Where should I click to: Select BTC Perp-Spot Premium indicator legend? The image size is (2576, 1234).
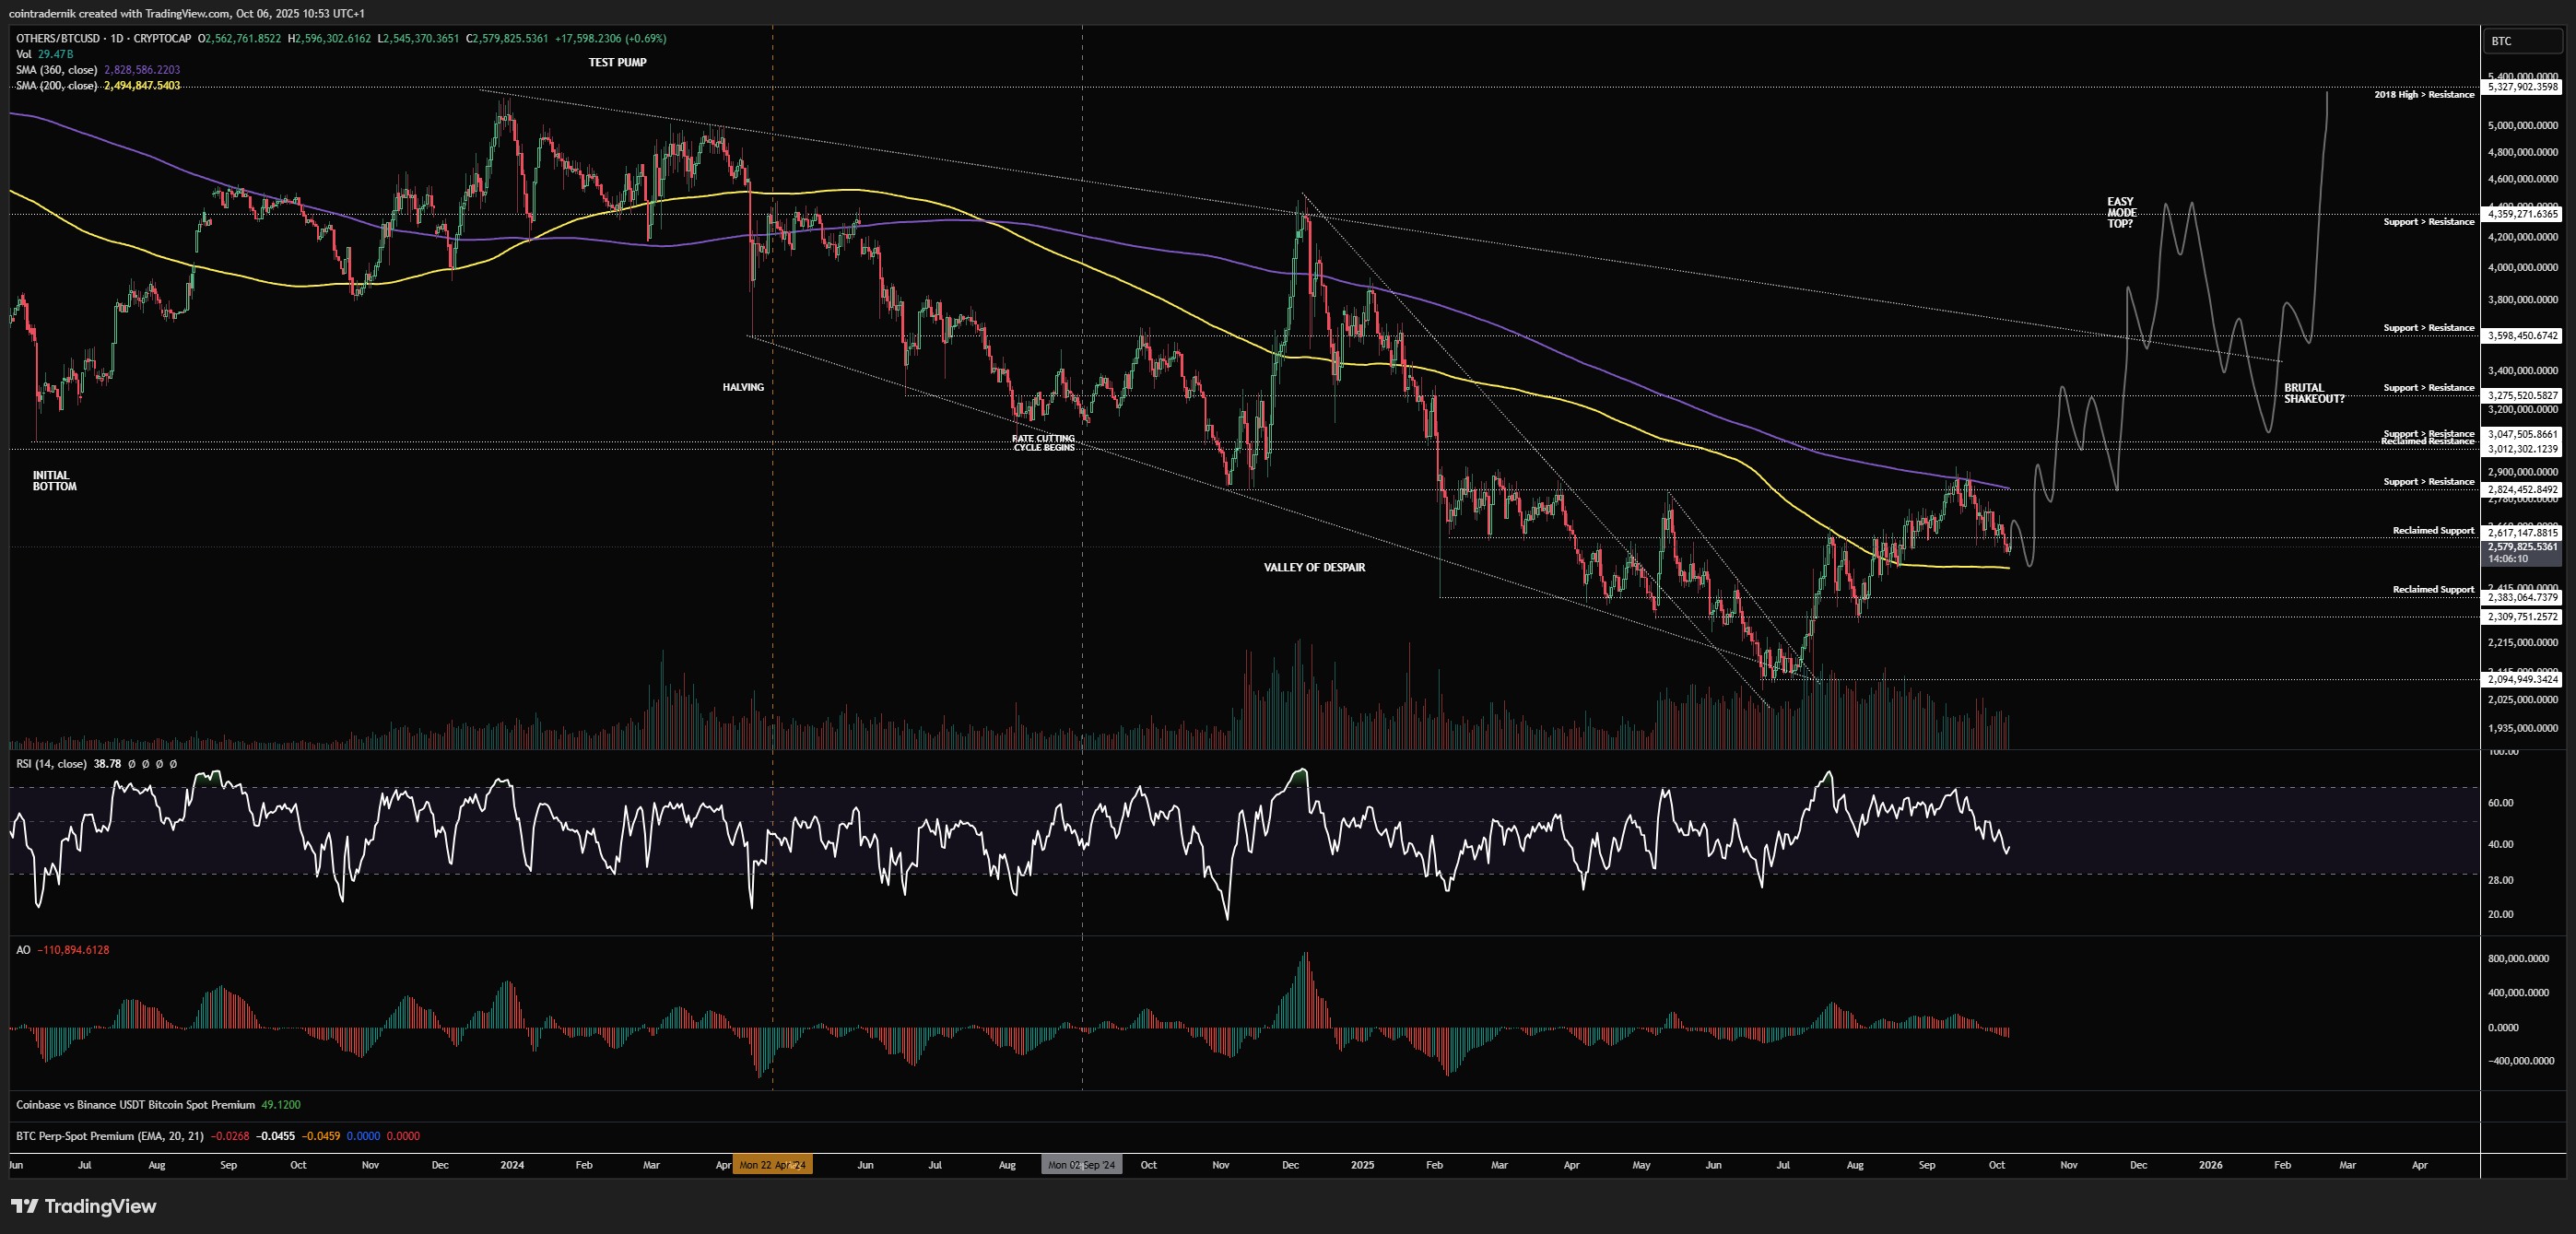109,1136
